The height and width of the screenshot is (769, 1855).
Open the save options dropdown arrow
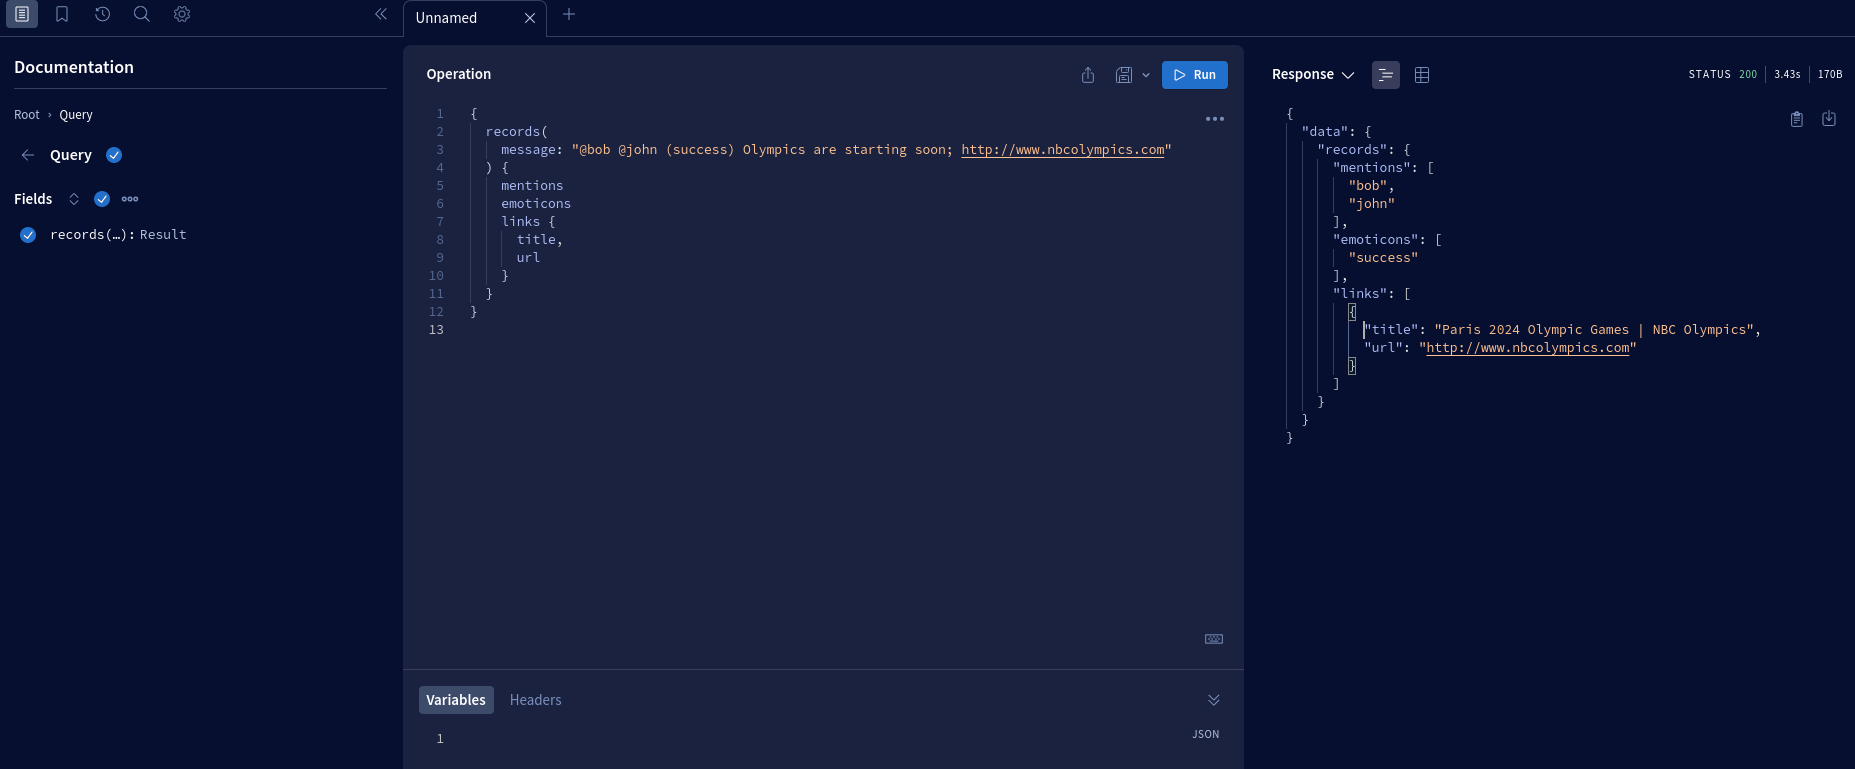click(x=1146, y=75)
